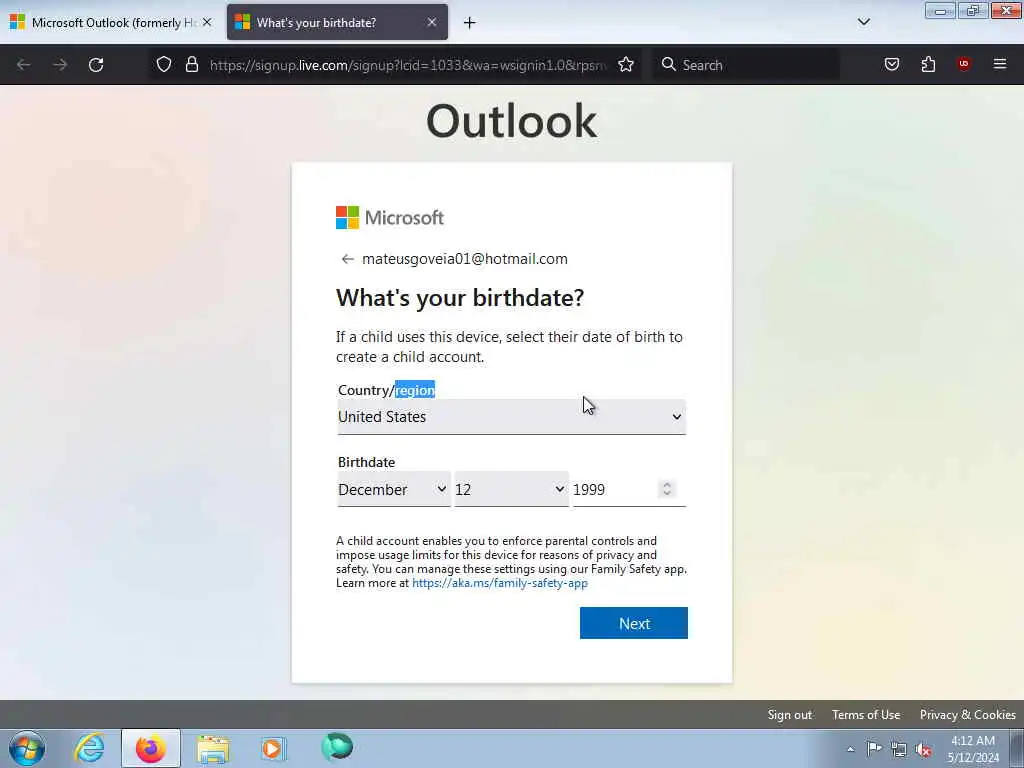
Task: Click the Next button
Action: [633, 623]
